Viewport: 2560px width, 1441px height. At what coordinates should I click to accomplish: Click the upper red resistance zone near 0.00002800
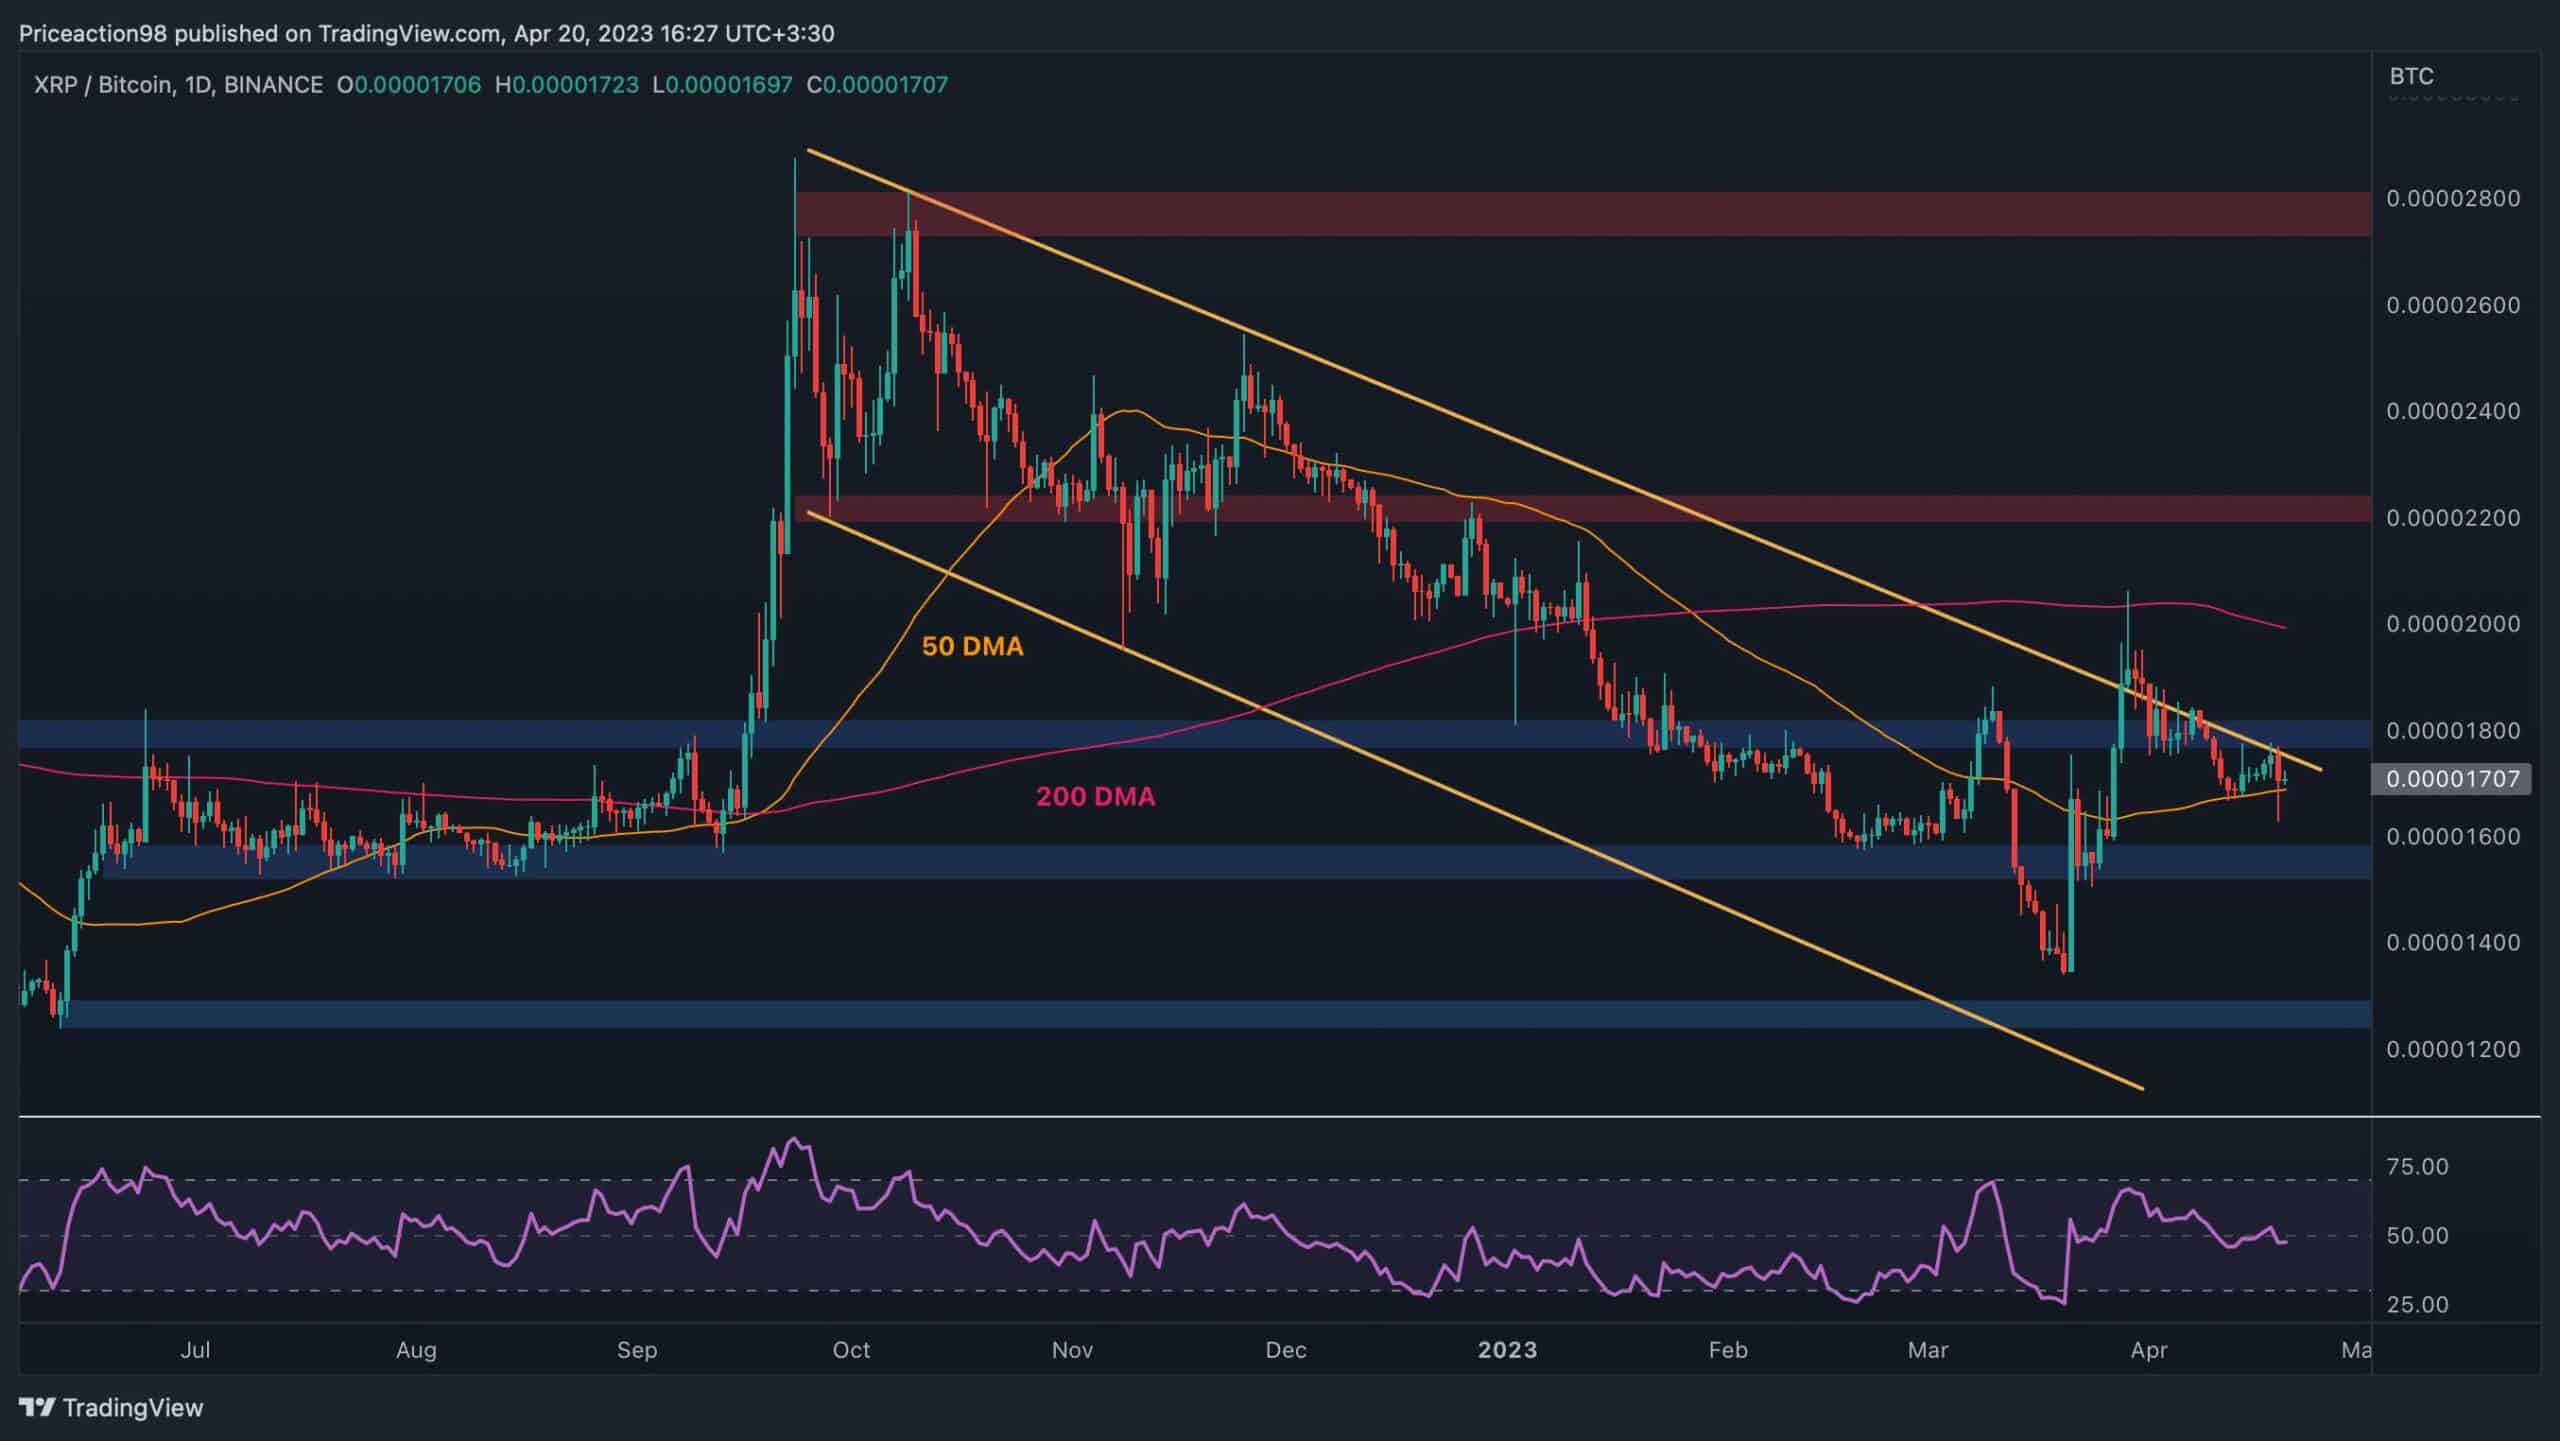pyautogui.click(x=1583, y=214)
